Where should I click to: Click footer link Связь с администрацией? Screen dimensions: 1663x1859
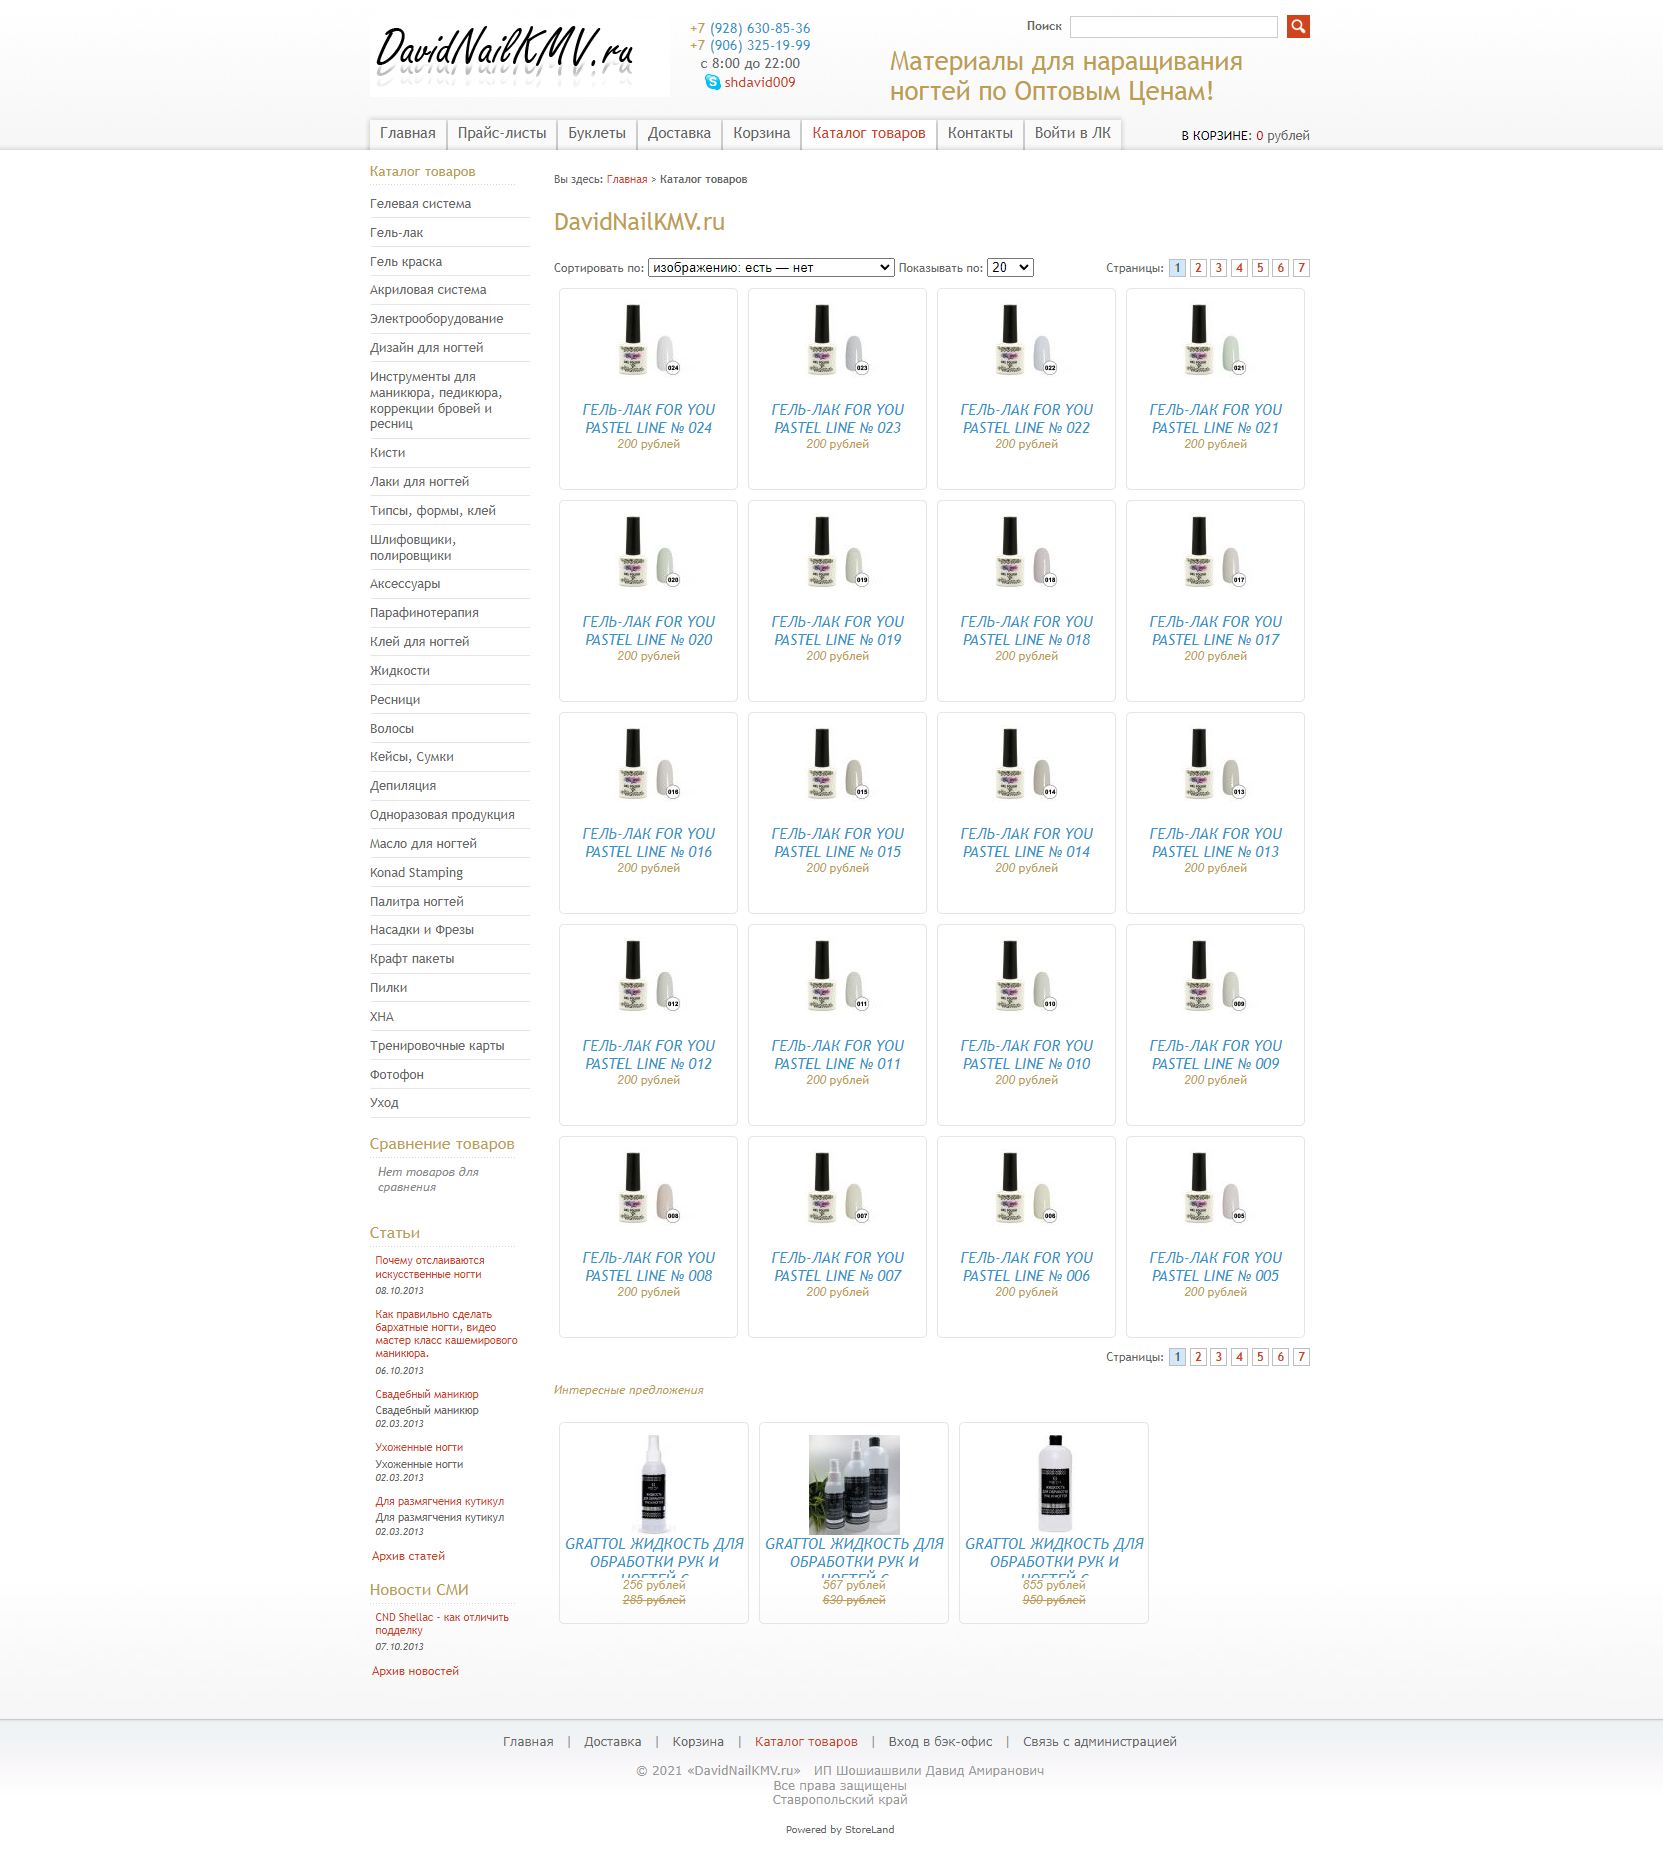pyautogui.click(x=1099, y=1742)
